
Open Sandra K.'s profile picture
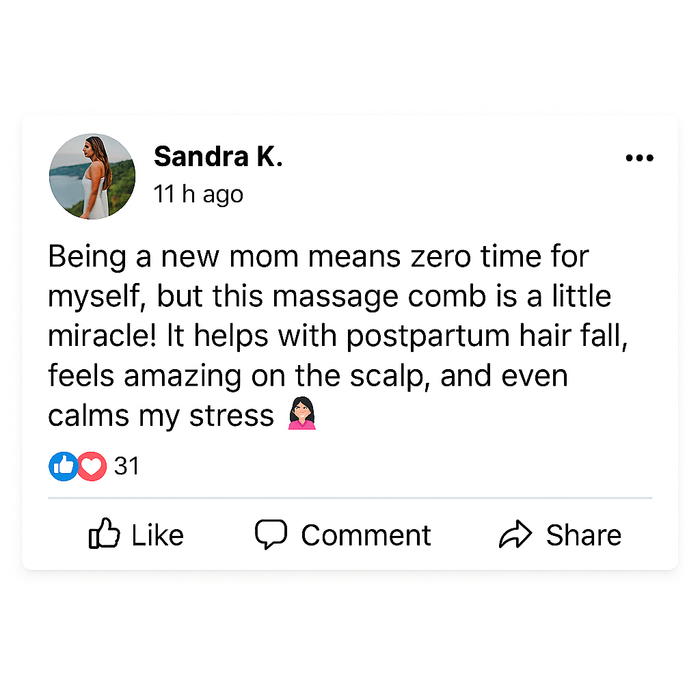click(x=92, y=177)
